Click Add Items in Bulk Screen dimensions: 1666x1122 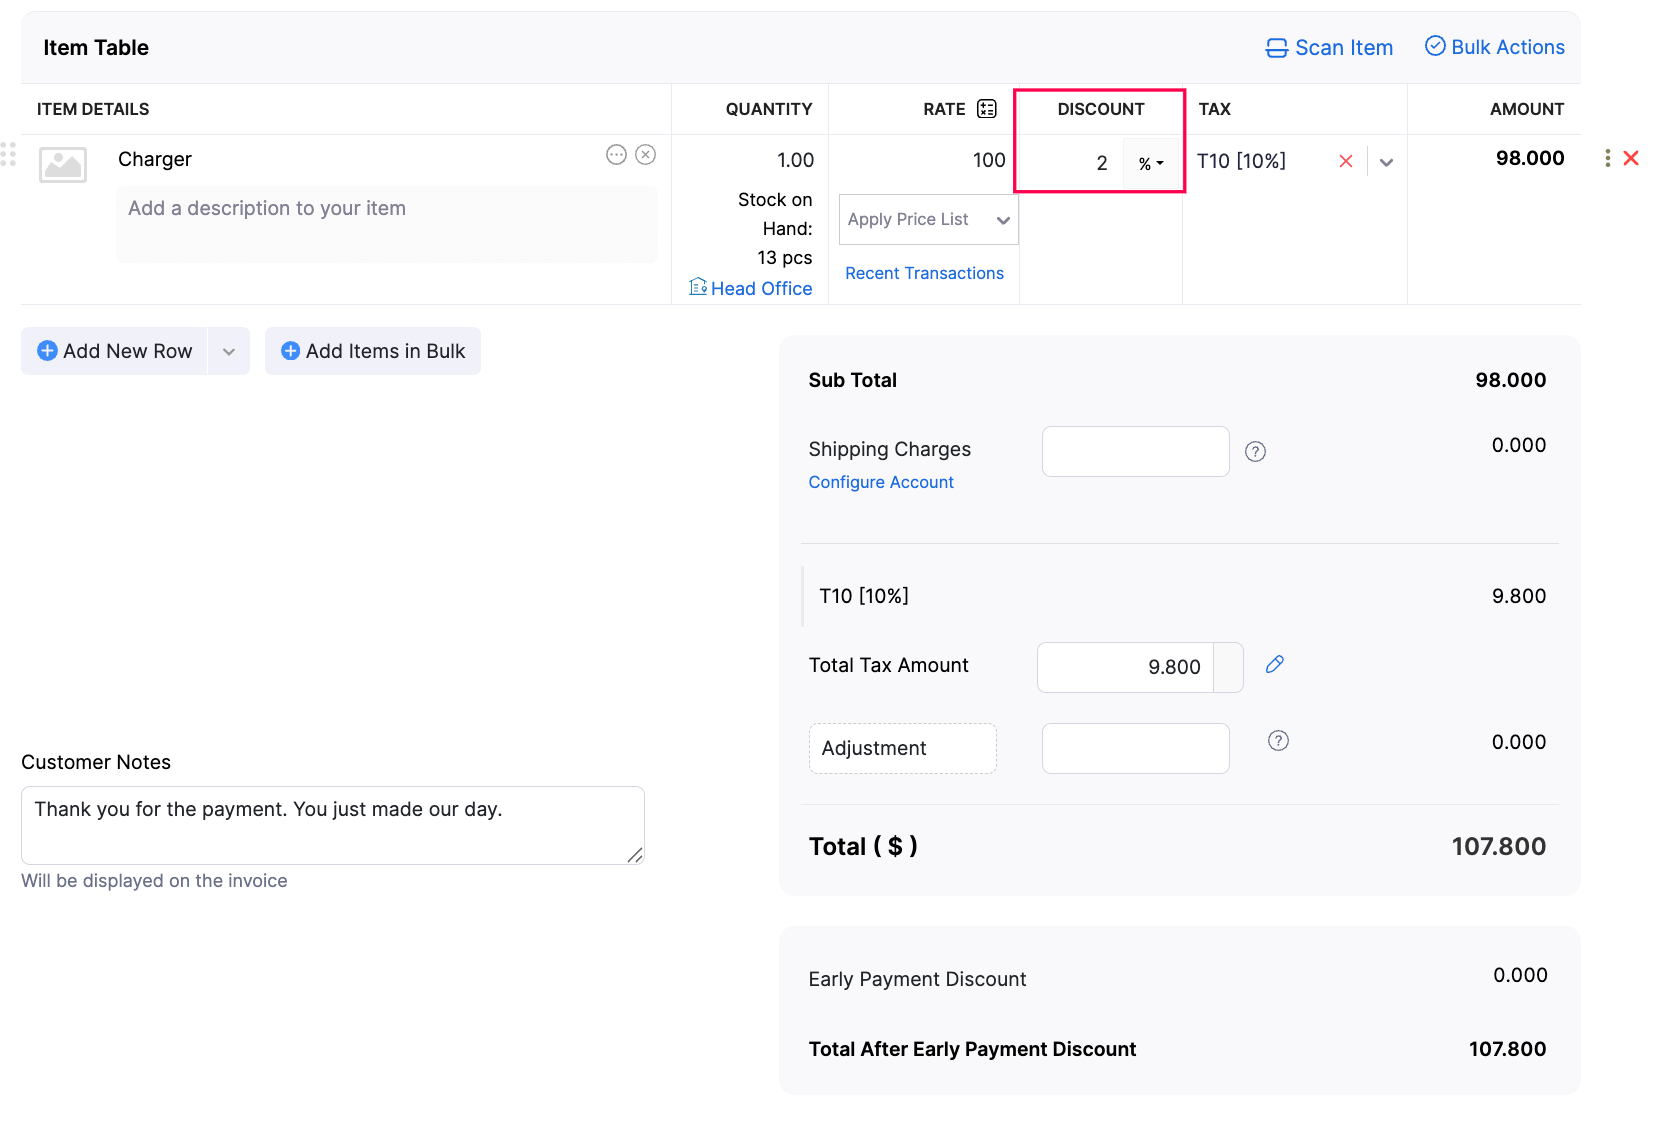(x=372, y=351)
